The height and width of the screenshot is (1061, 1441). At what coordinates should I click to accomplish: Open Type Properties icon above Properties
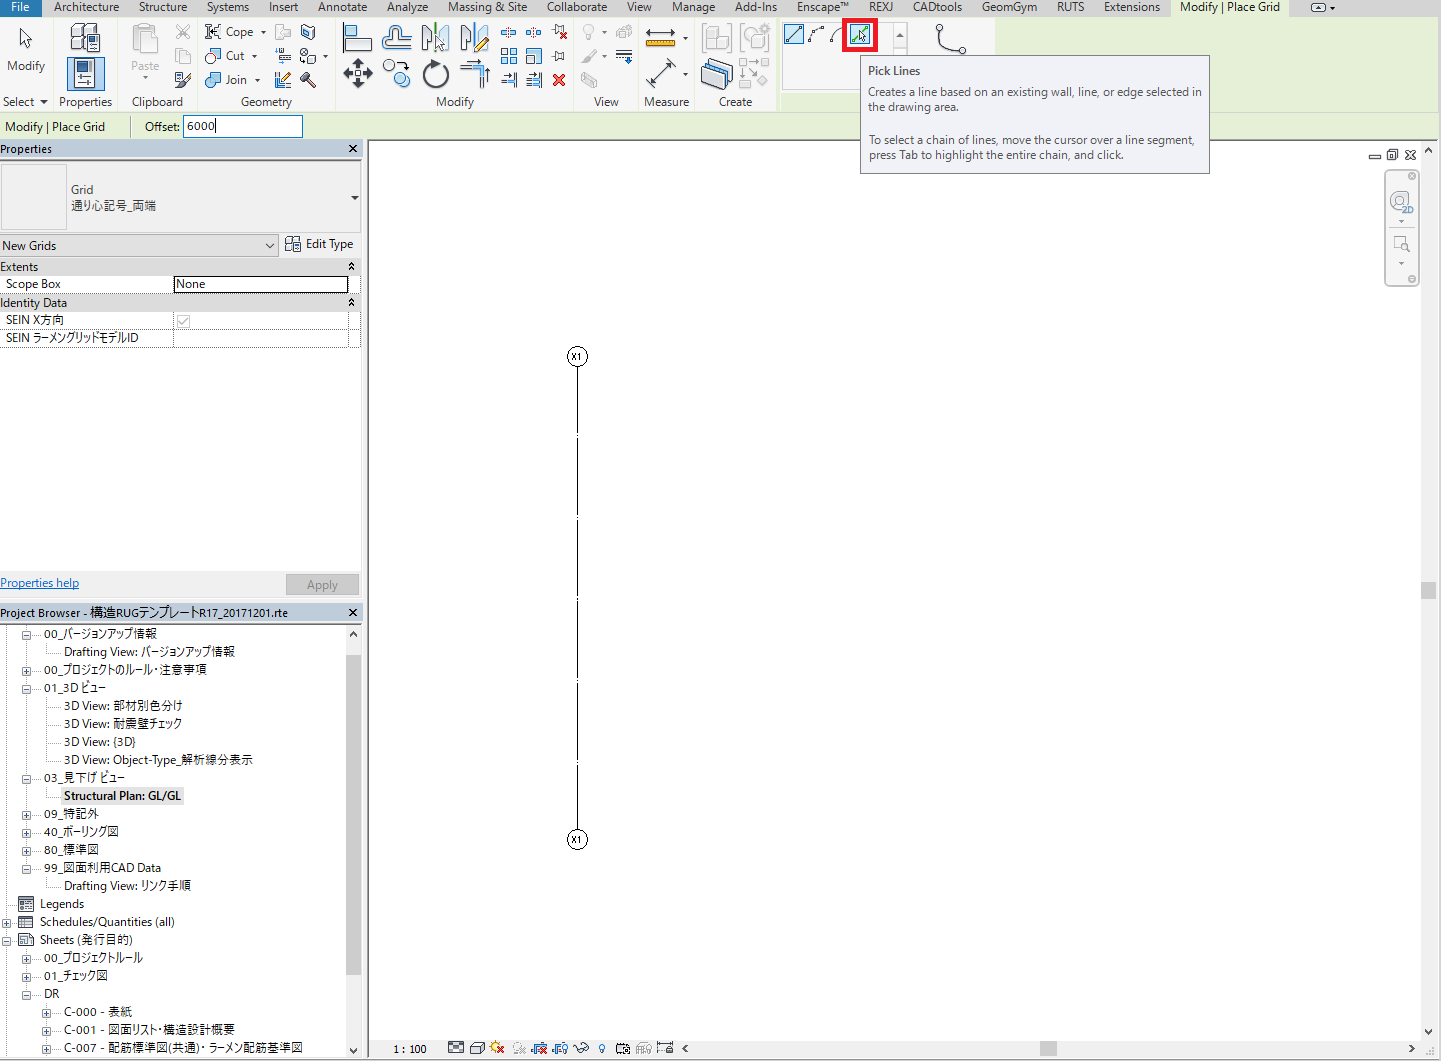click(x=85, y=38)
